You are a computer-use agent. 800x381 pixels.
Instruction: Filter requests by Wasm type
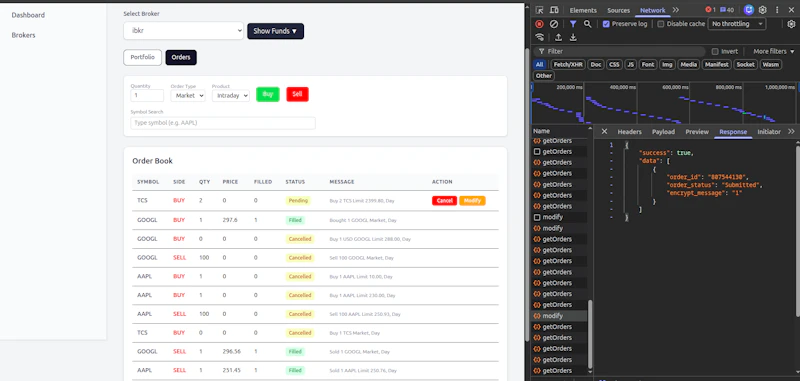click(770, 65)
